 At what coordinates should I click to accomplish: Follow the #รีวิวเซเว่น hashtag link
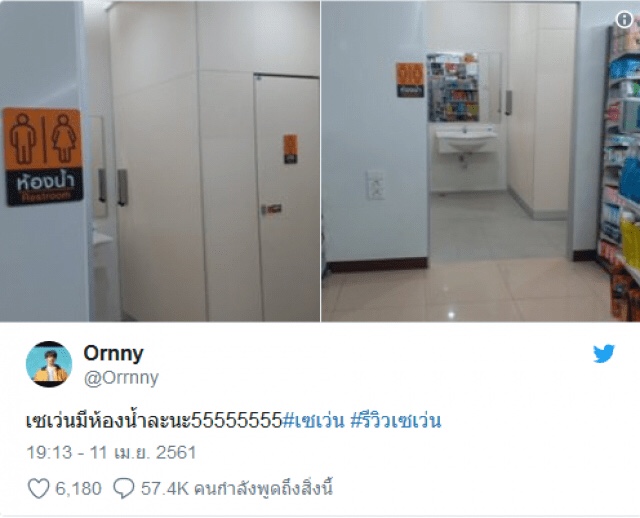point(396,421)
